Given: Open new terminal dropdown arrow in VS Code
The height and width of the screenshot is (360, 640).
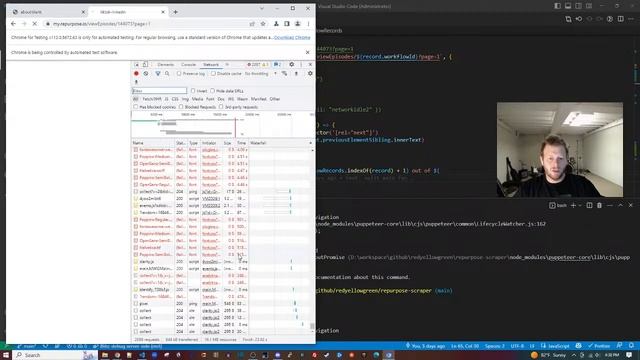Looking at the screenshot, I should pyautogui.click(x=580, y=205).
